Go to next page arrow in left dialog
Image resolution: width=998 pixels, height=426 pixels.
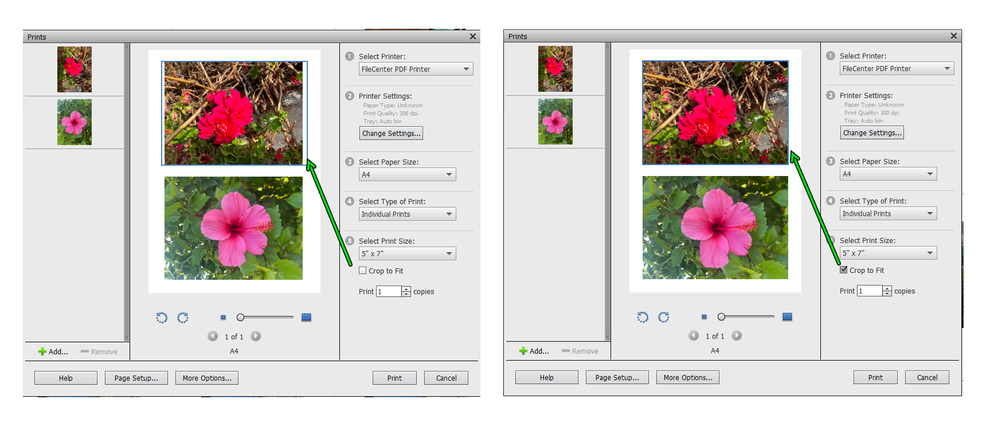pyautogui.click(x=255, y=336)
